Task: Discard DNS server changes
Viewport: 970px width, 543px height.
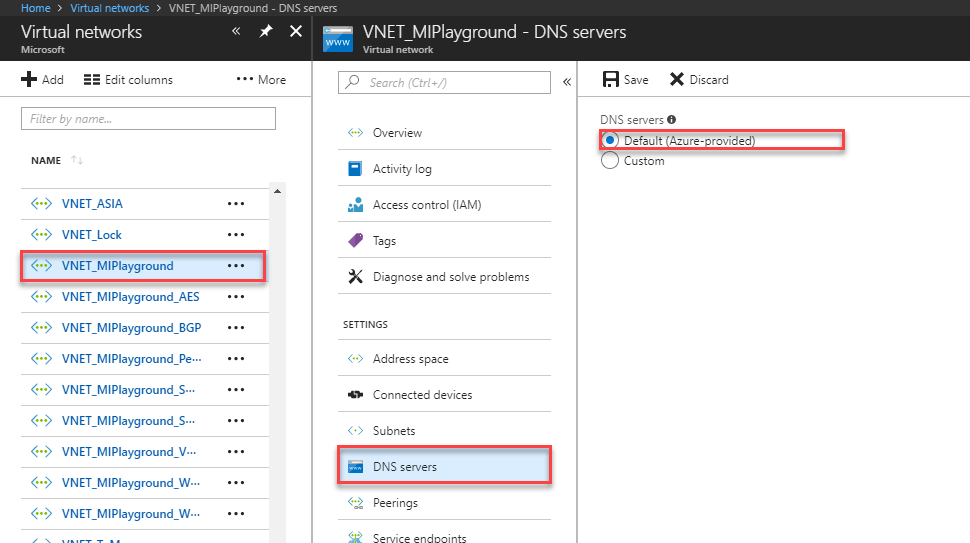Action: click(x=699, y=79)
